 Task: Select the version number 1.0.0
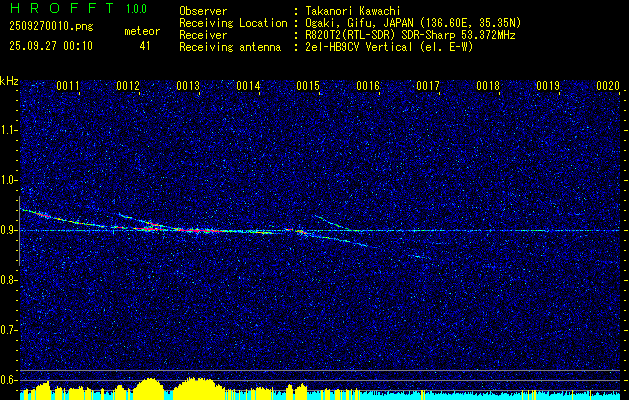click(136, 9)
